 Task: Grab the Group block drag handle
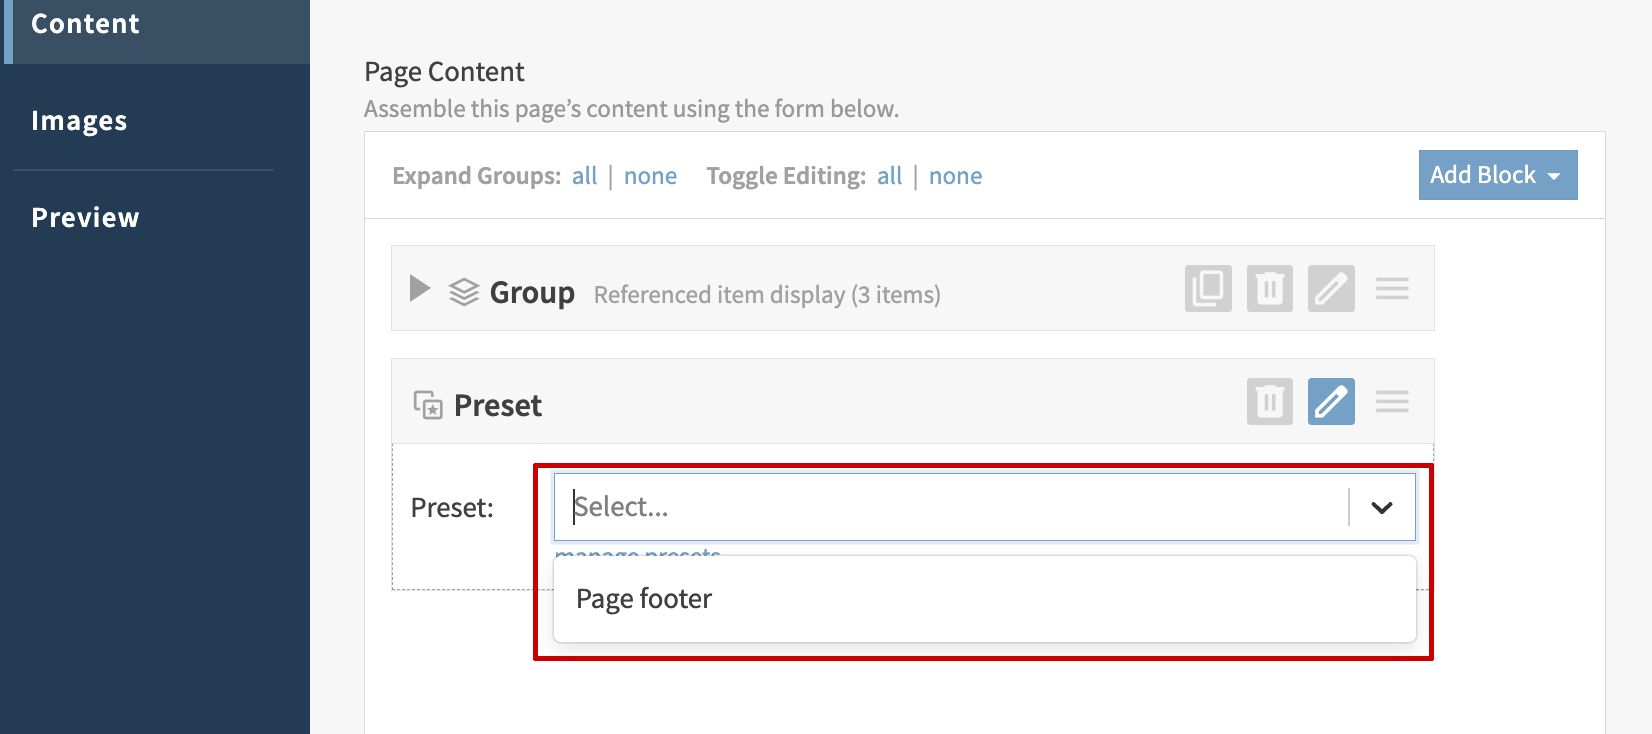point(1392,289)
